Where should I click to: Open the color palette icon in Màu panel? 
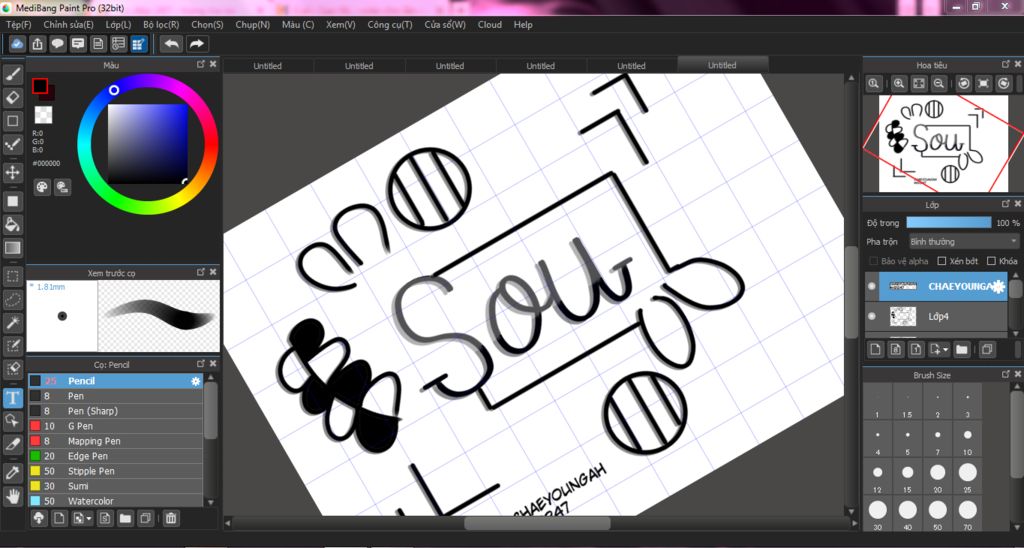coord(42,187)
